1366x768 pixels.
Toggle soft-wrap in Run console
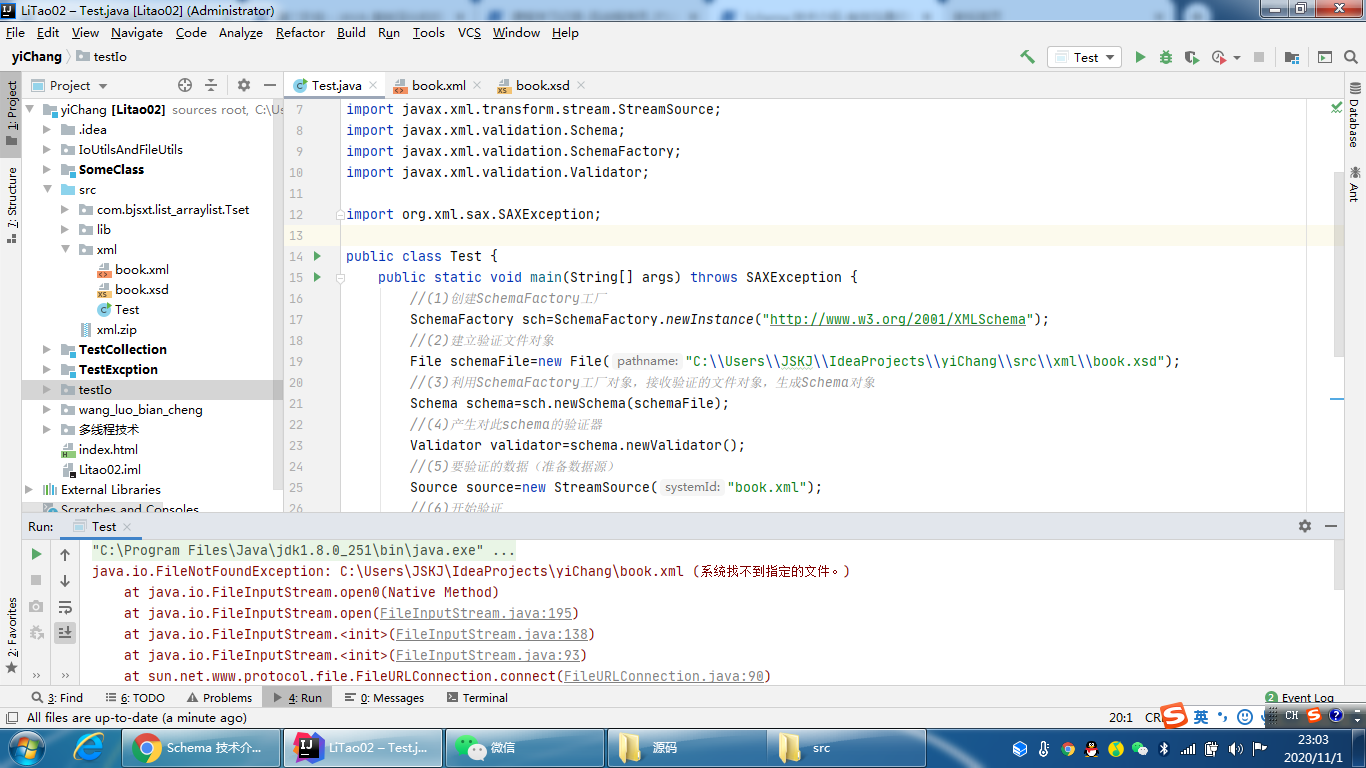tap(65, 607)
